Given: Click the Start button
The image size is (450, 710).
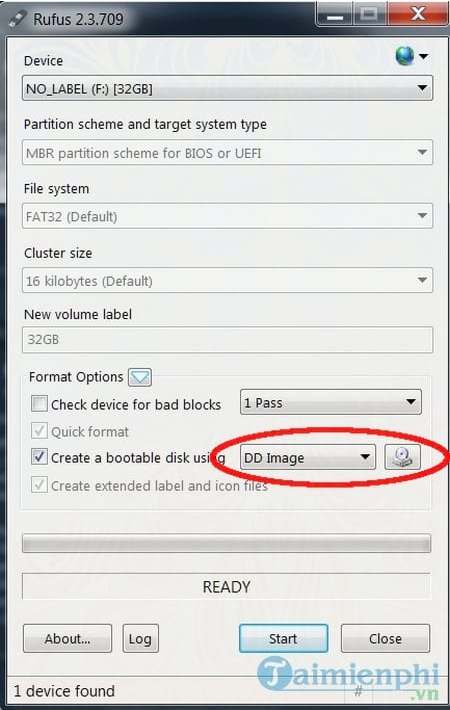Looking at the screenshot, I should coord(283,638).
